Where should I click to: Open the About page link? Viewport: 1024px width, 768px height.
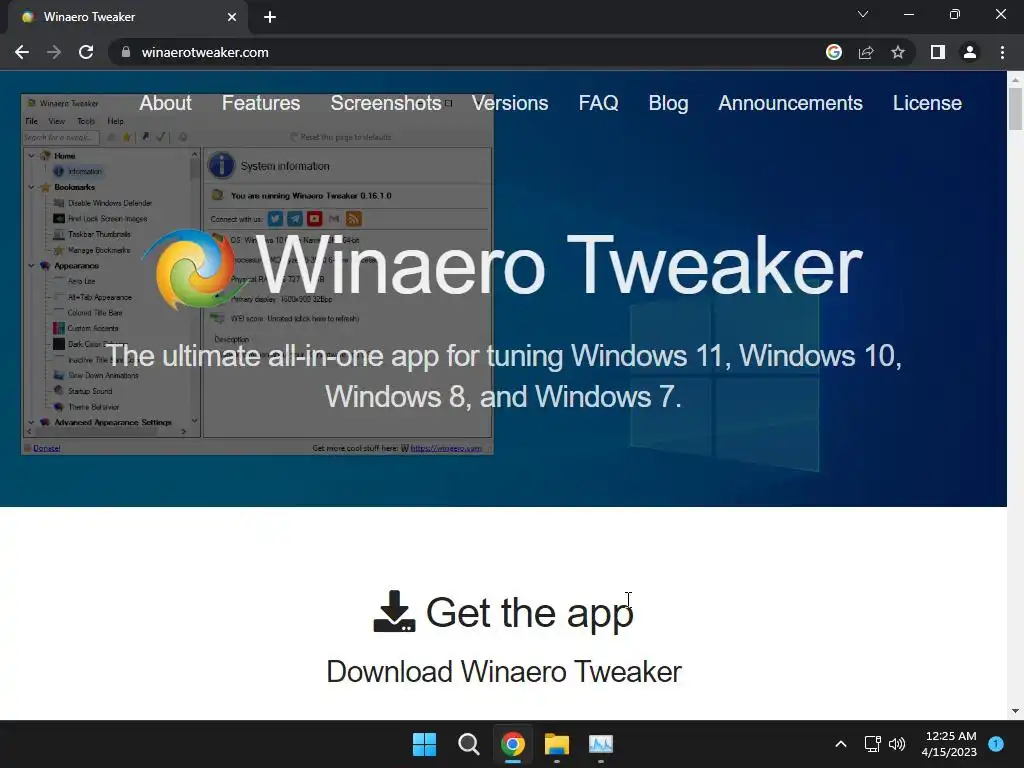pos(165,103)
